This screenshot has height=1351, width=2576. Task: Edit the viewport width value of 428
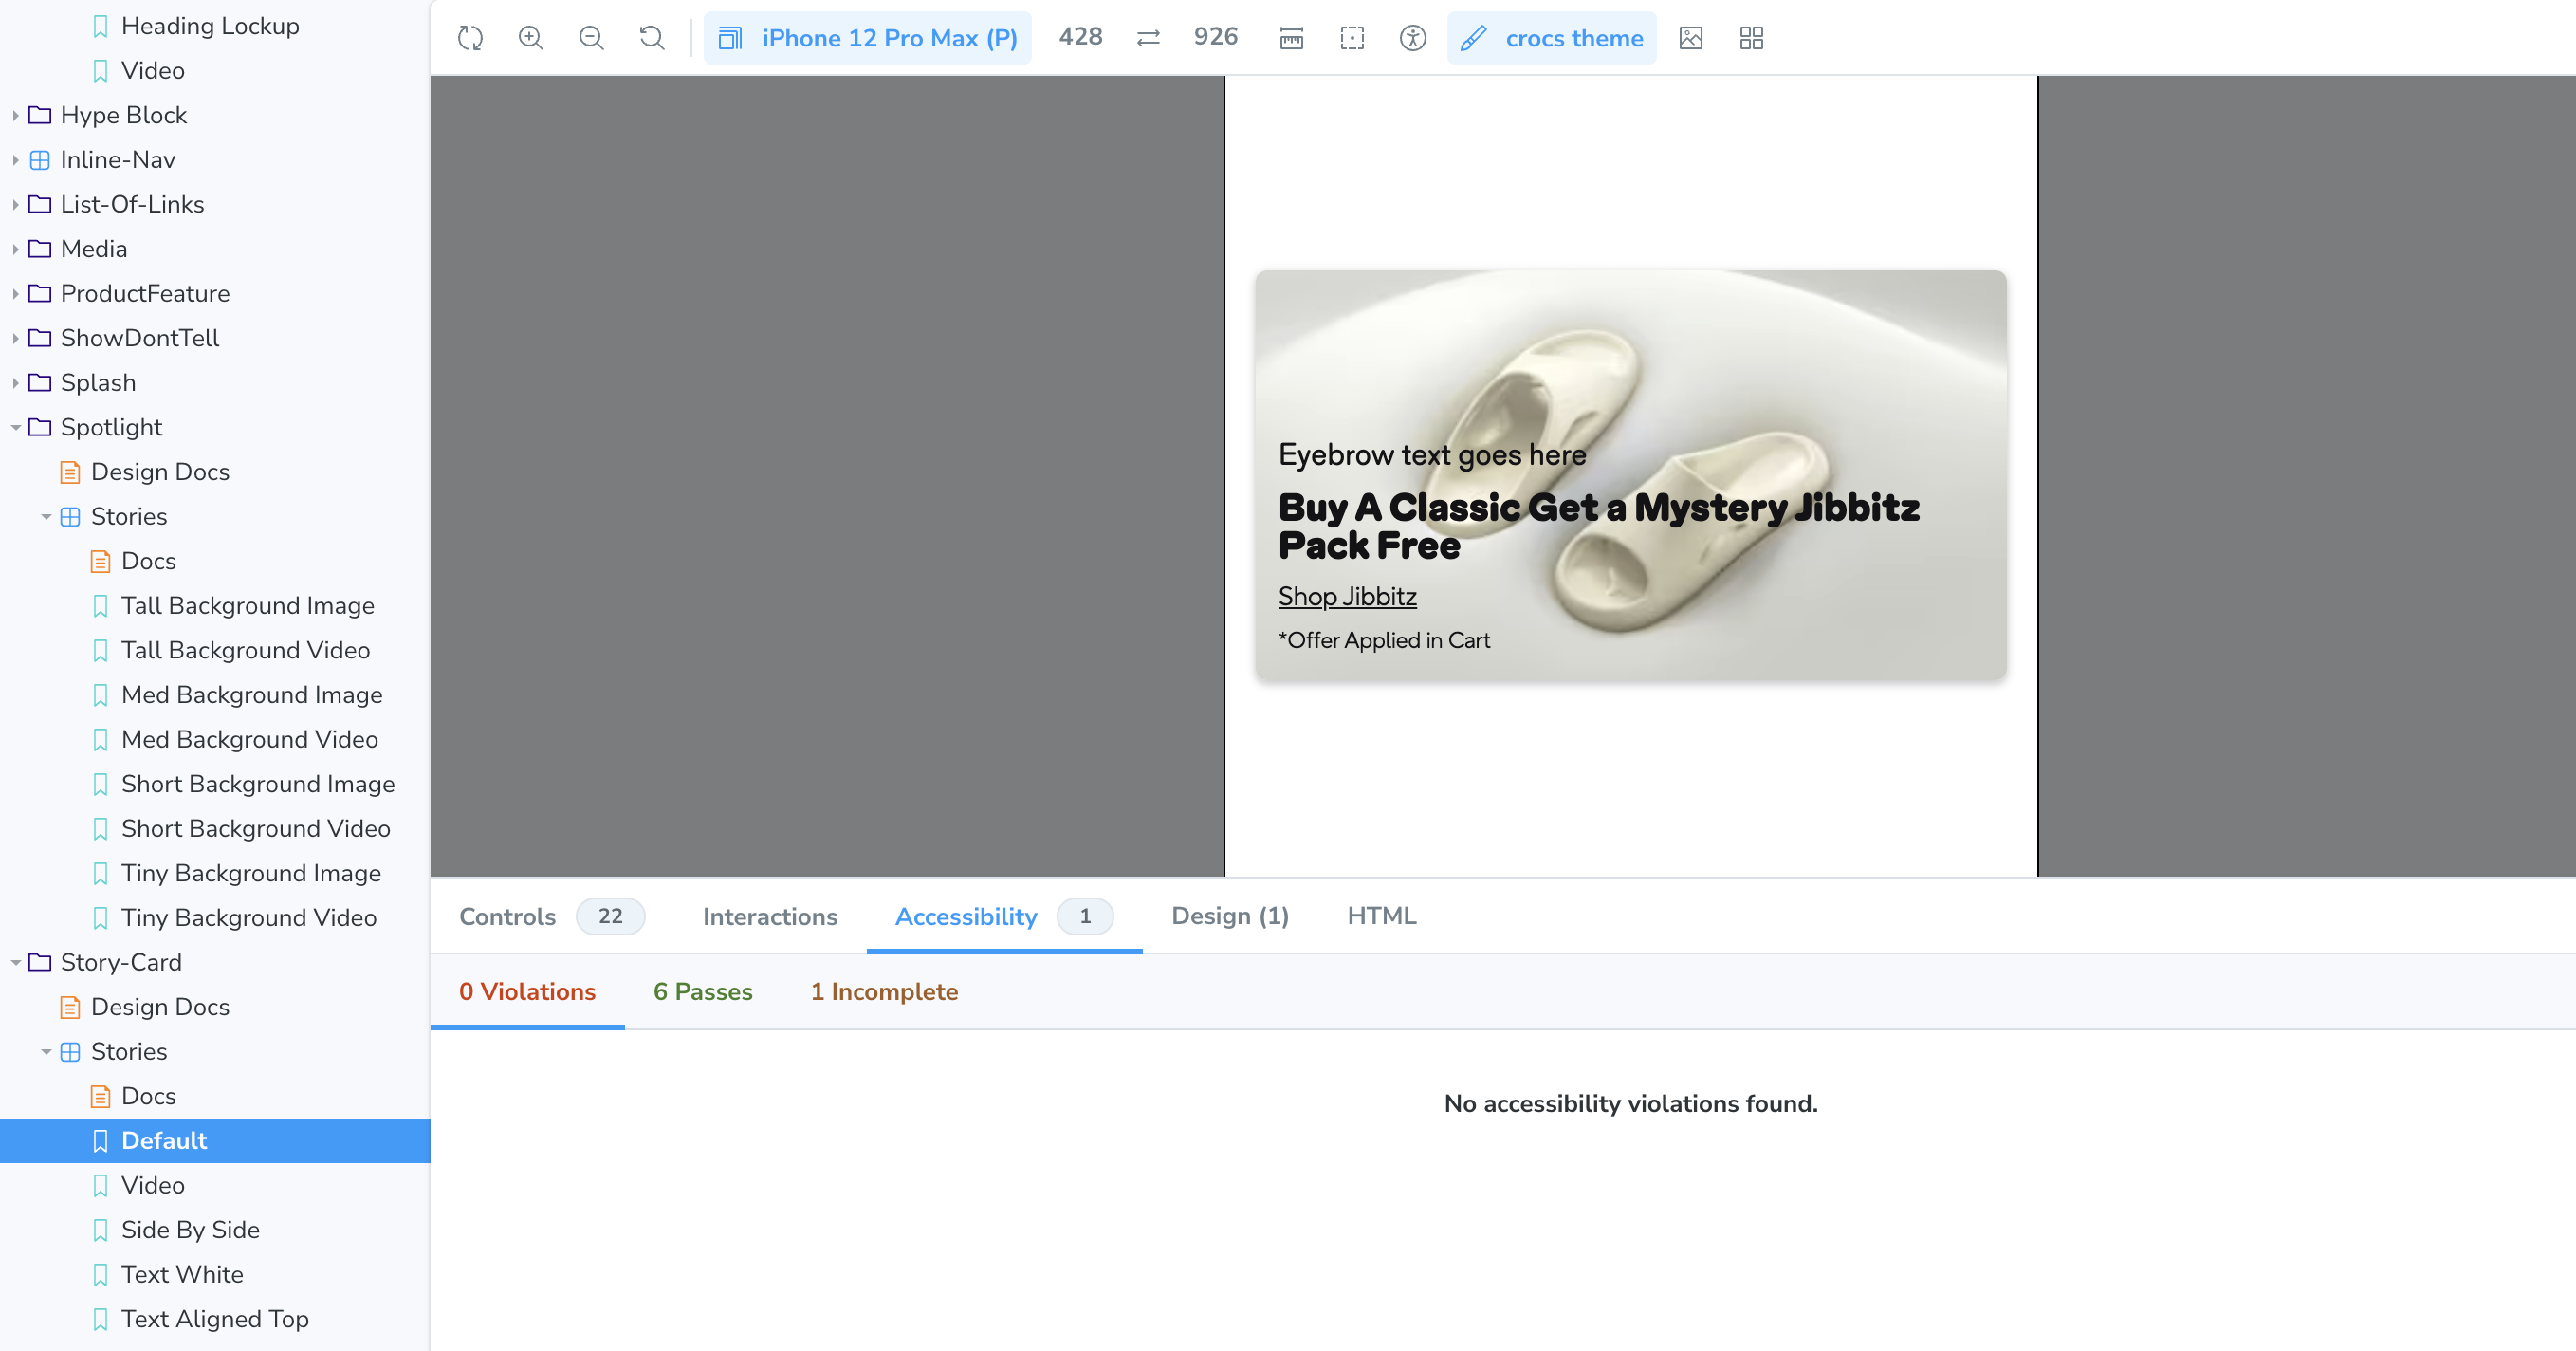1080,37
